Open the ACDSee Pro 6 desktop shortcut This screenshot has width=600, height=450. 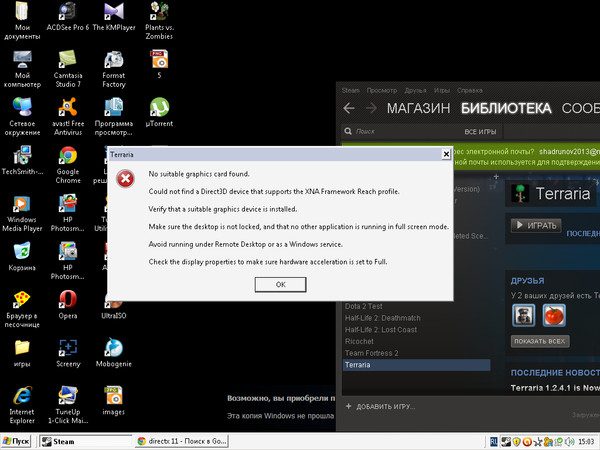(x=68, y=16)
